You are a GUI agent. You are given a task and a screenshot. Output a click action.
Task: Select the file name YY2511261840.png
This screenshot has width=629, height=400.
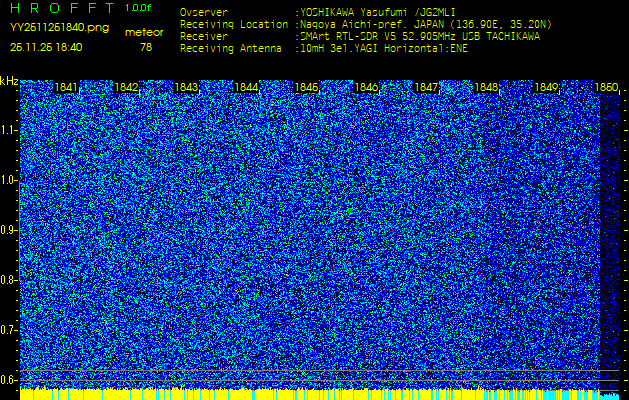(59, 28)
